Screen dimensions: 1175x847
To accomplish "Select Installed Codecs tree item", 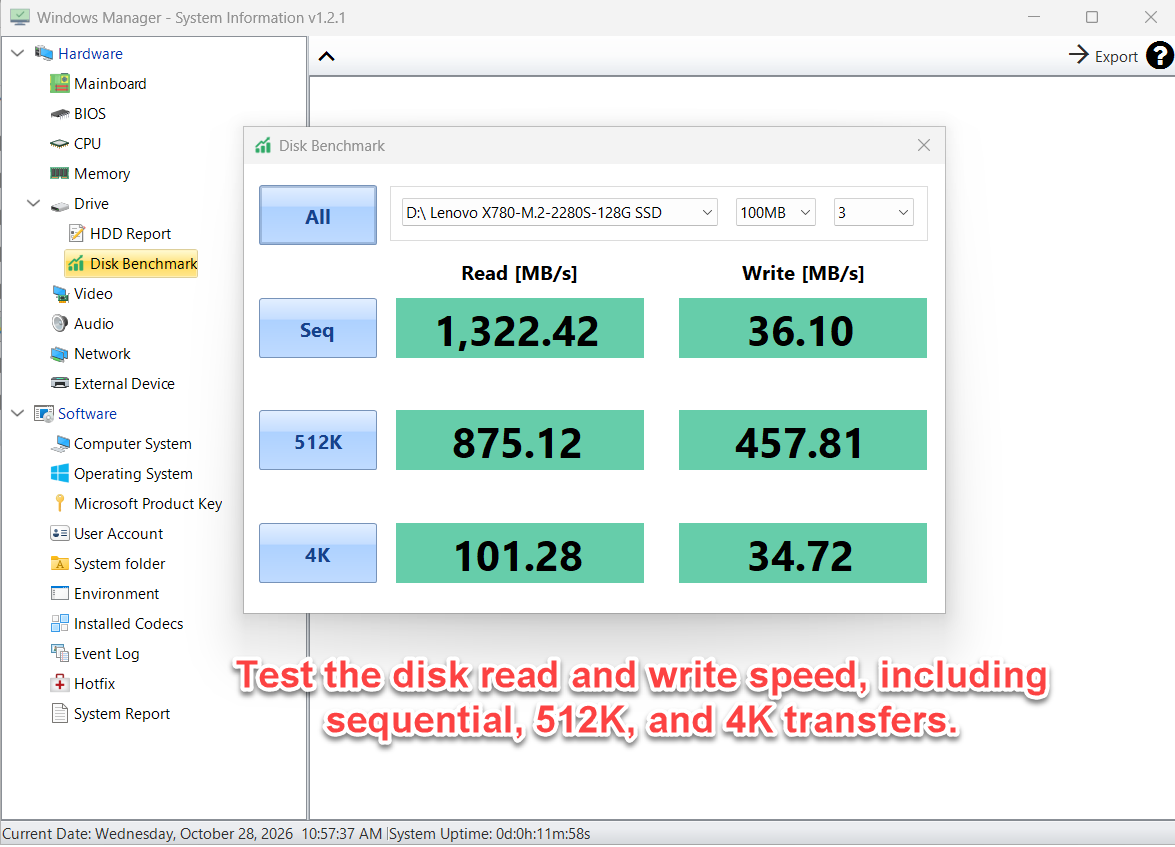I will pos(128,624).
